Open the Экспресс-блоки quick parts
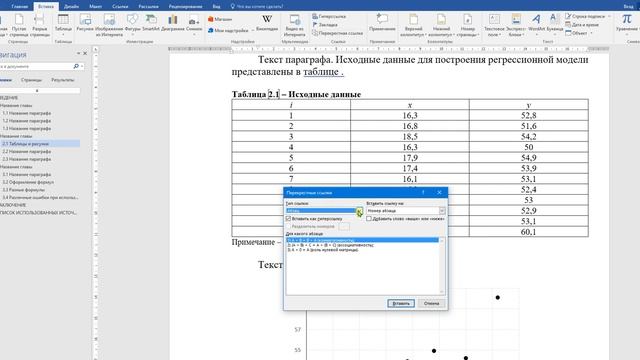This screenshot has height=360, width=640. pos(516,24)
